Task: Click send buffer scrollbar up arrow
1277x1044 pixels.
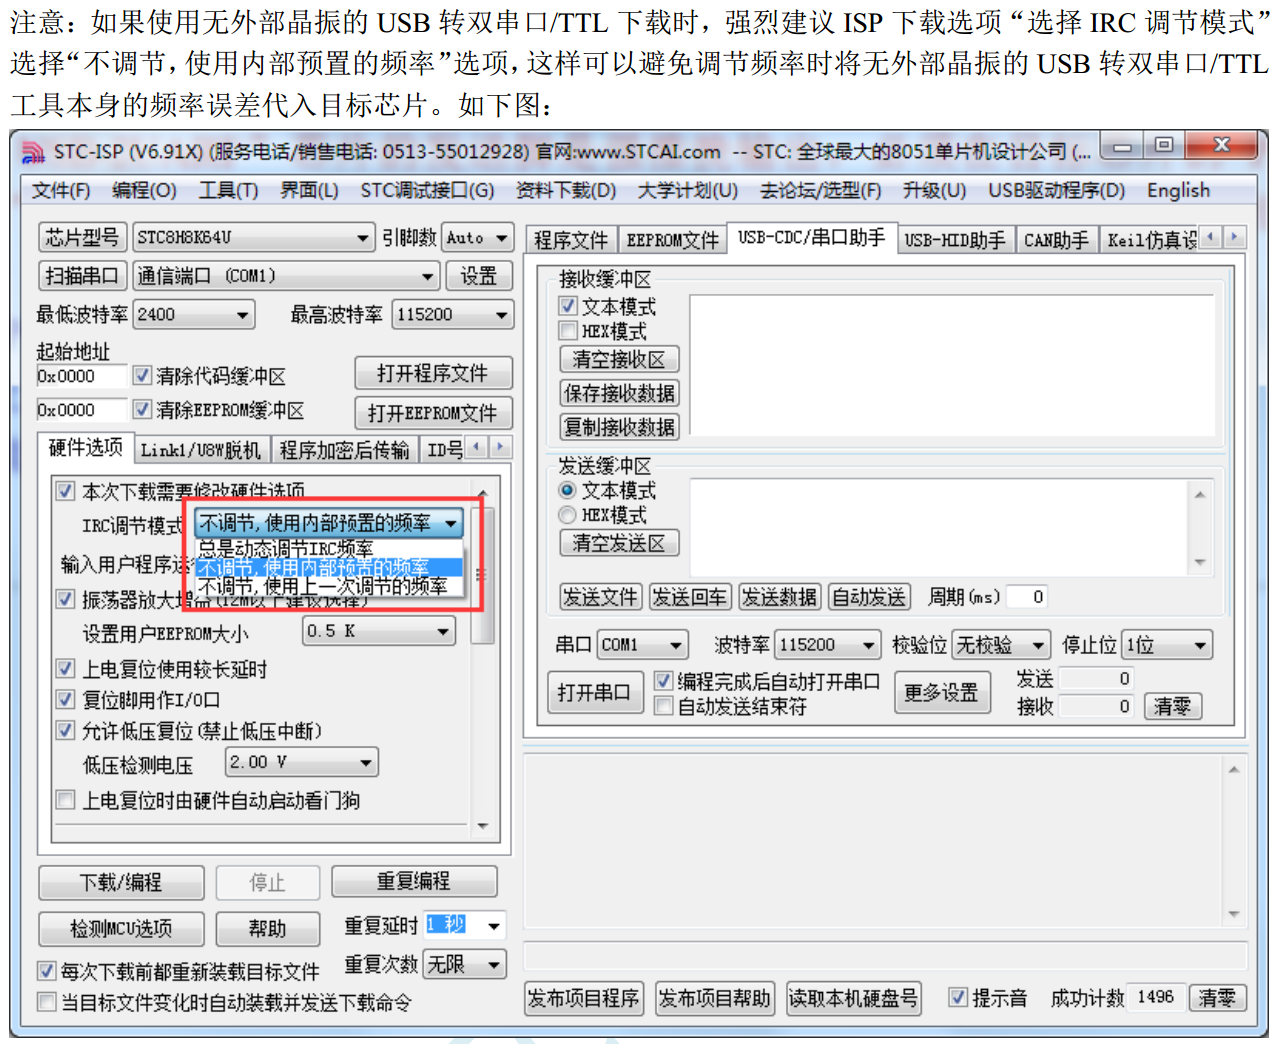Action: pyautogui.click(x=1199, y=494)
